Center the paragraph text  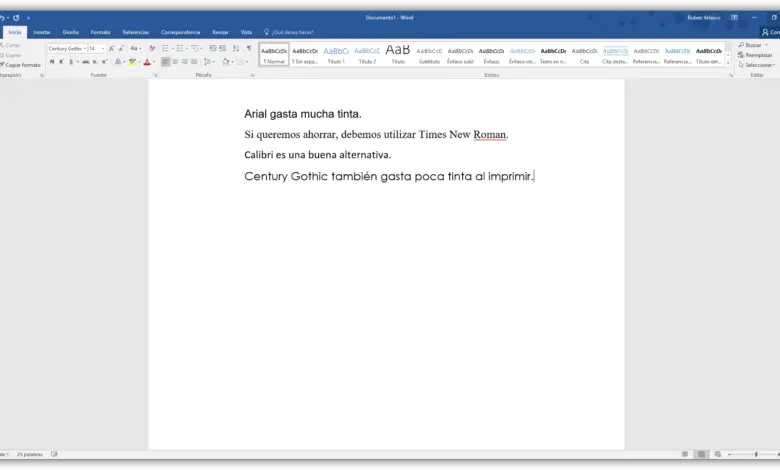click(x=175, y=62)
